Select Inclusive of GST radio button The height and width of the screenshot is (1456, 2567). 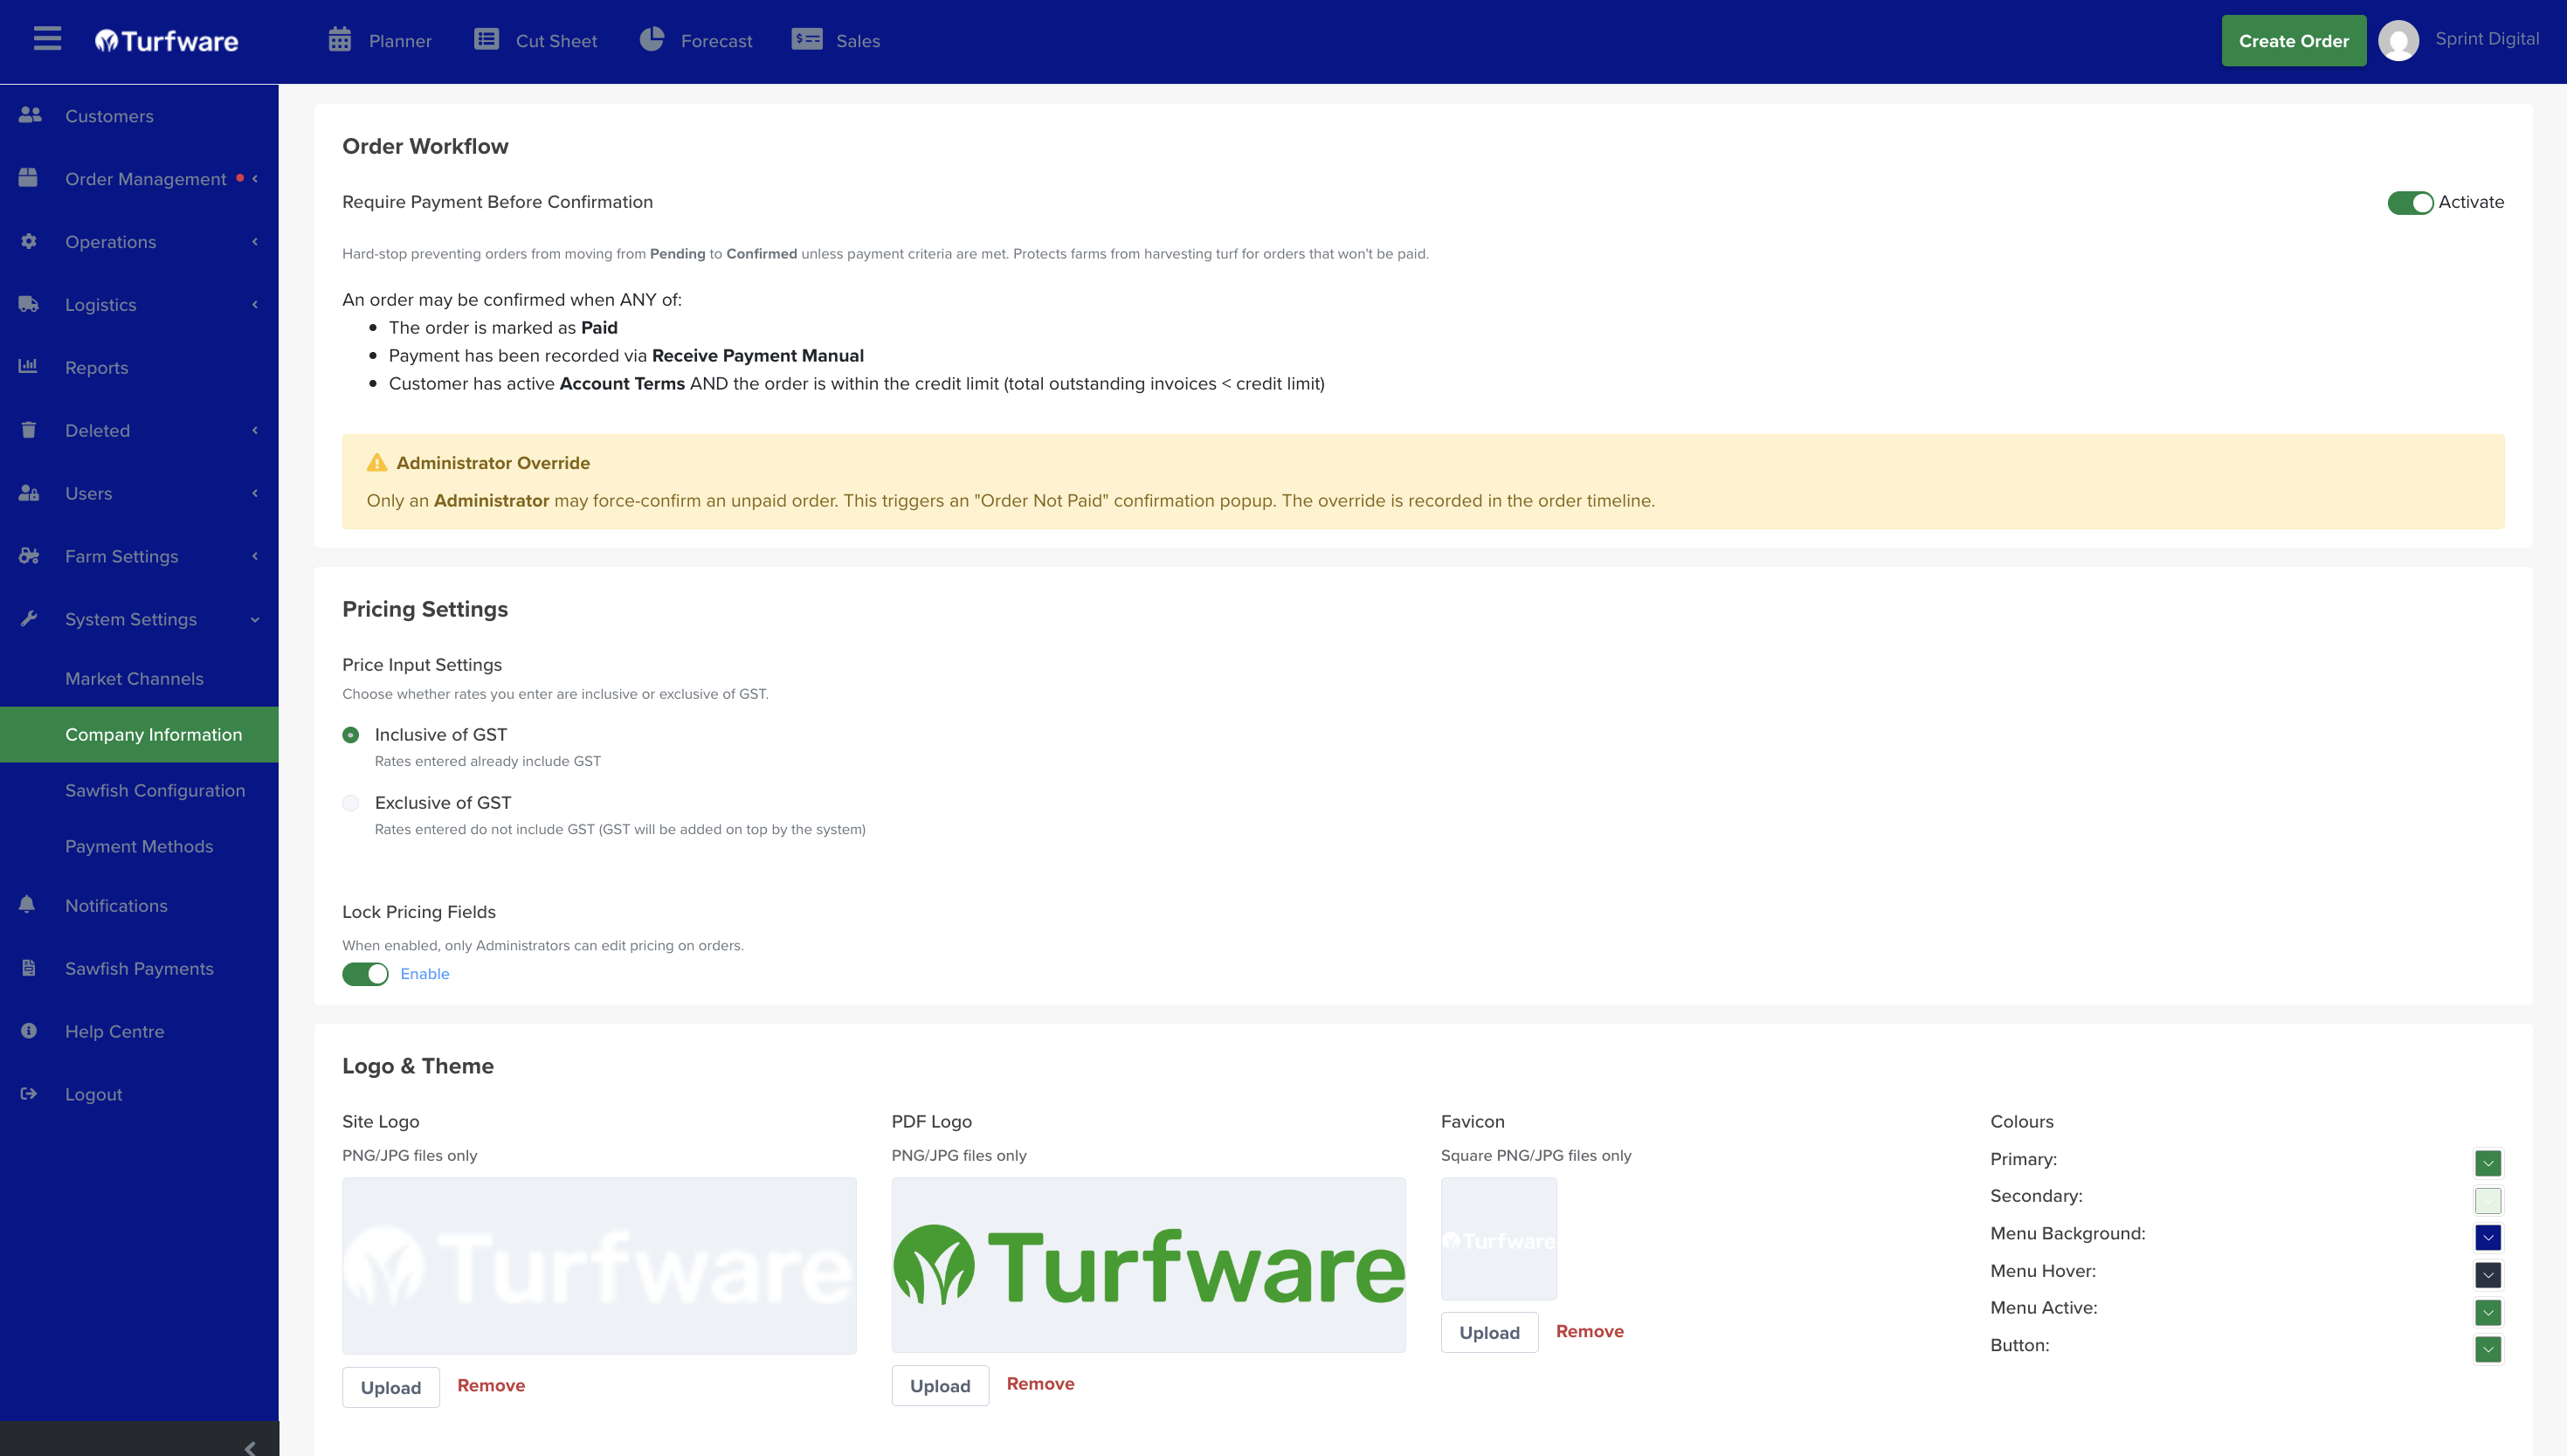pyautogui.click(x=350, y=735)
